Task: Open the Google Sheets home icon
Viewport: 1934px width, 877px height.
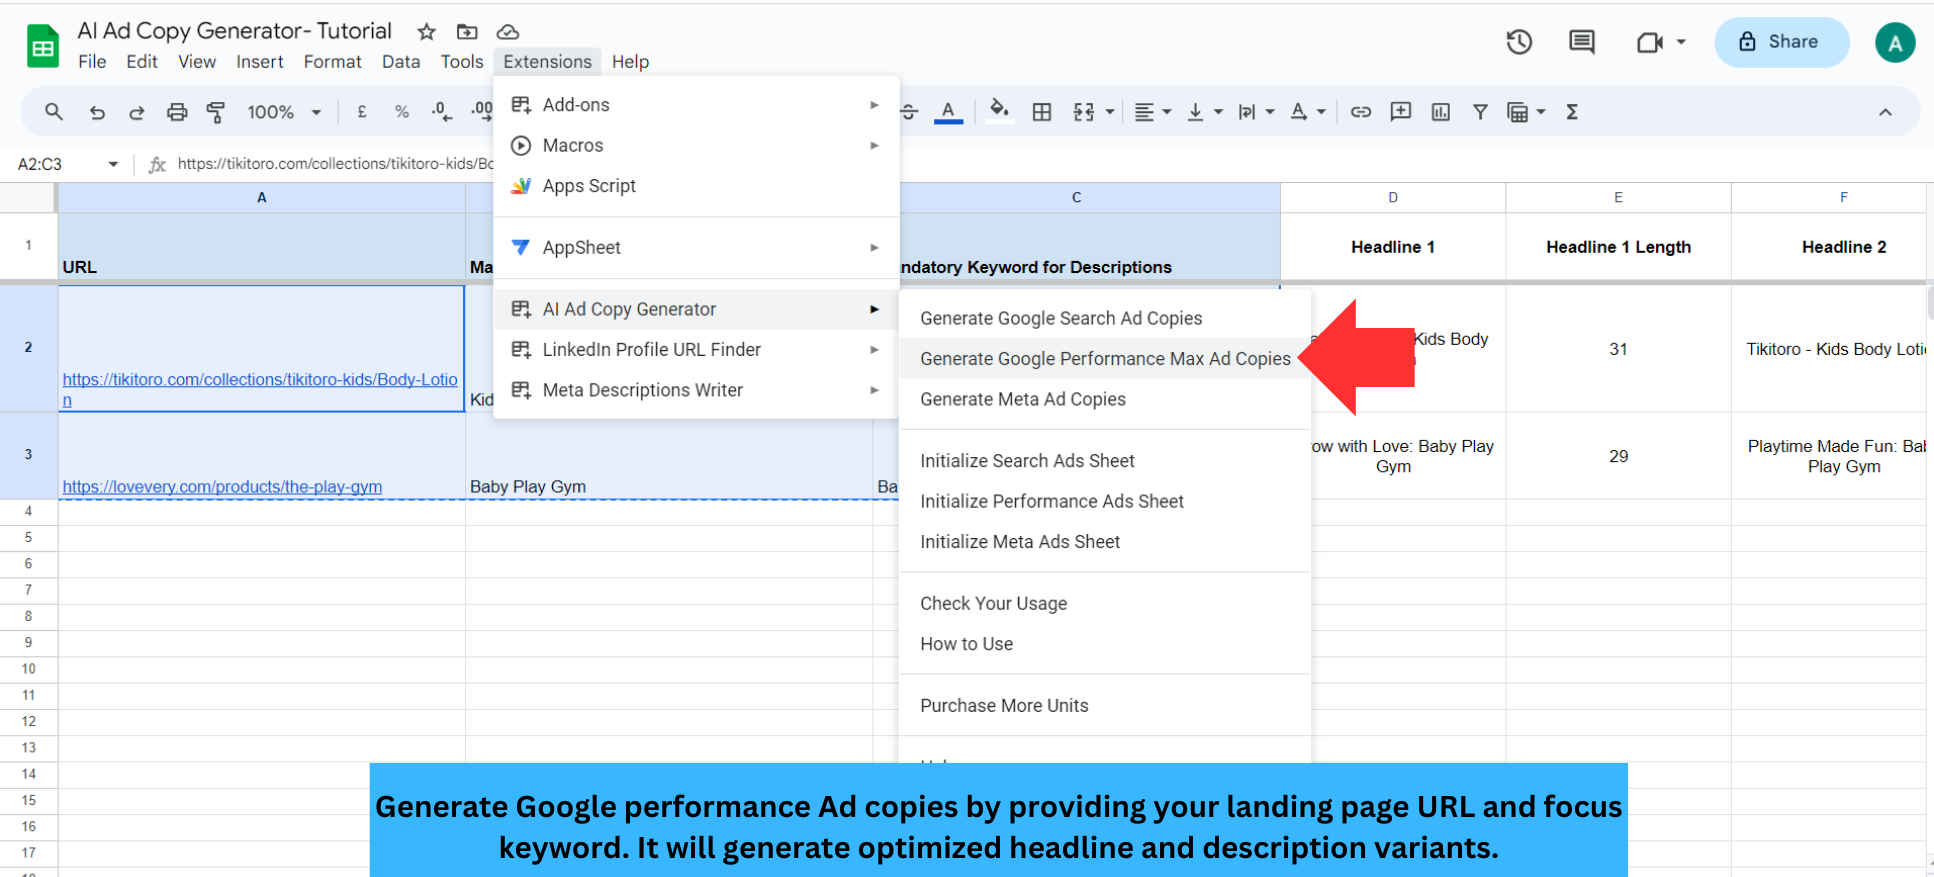Action: click(43, 46)
